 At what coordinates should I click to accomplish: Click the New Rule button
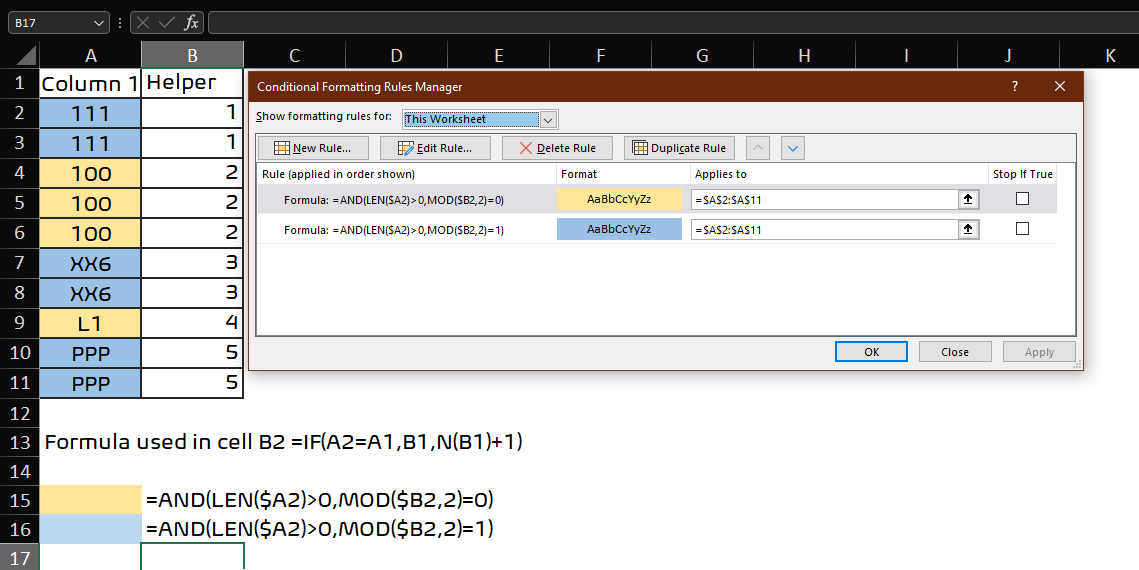click(x=313, y=148)
